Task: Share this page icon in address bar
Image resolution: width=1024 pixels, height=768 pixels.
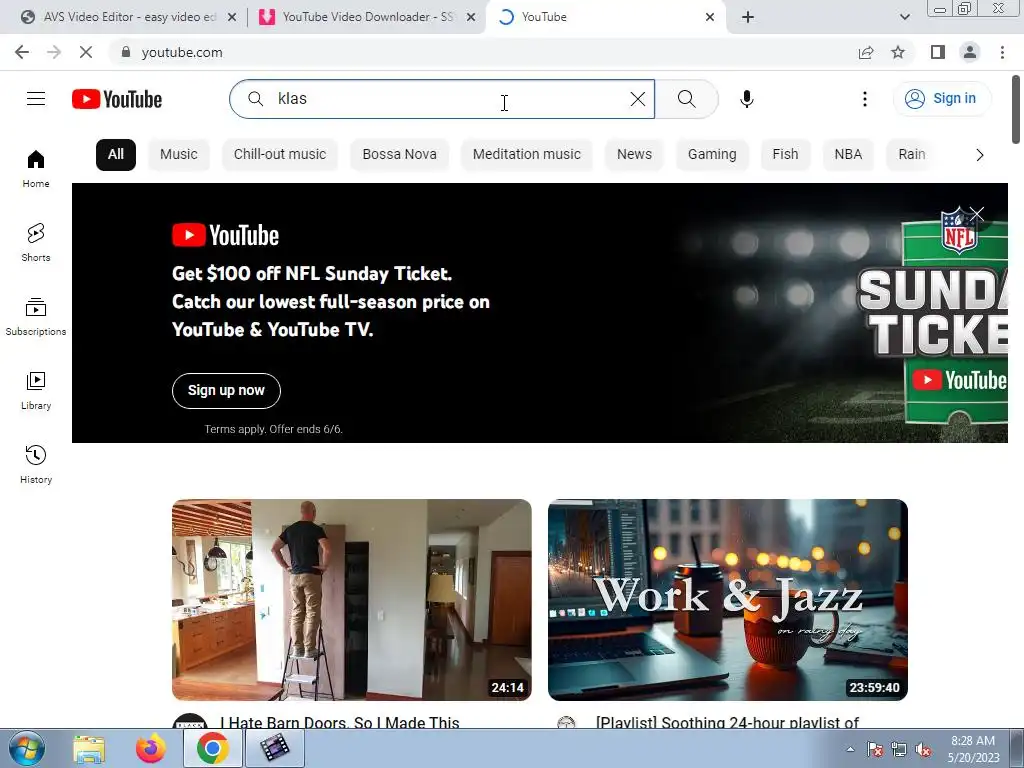Action: pos(866,52)
